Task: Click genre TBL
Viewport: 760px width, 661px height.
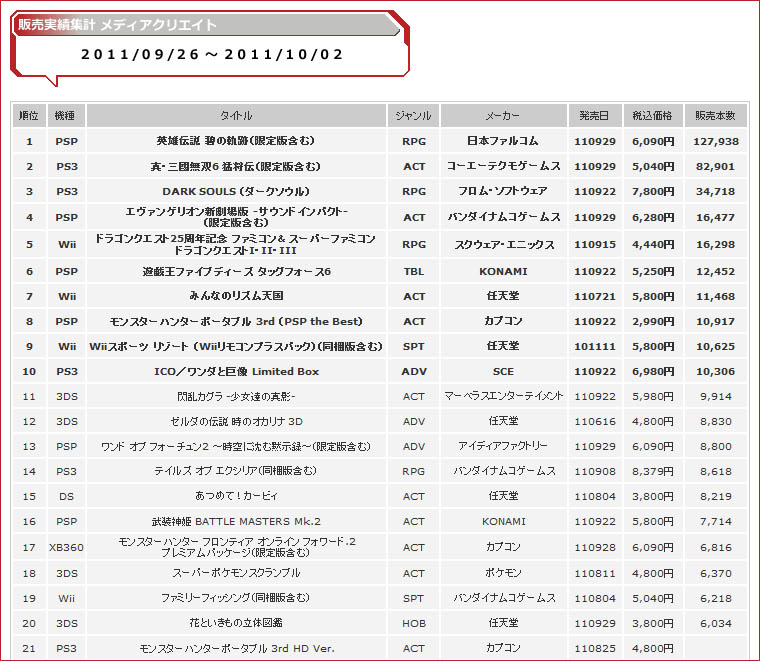Action: (413, 272)
